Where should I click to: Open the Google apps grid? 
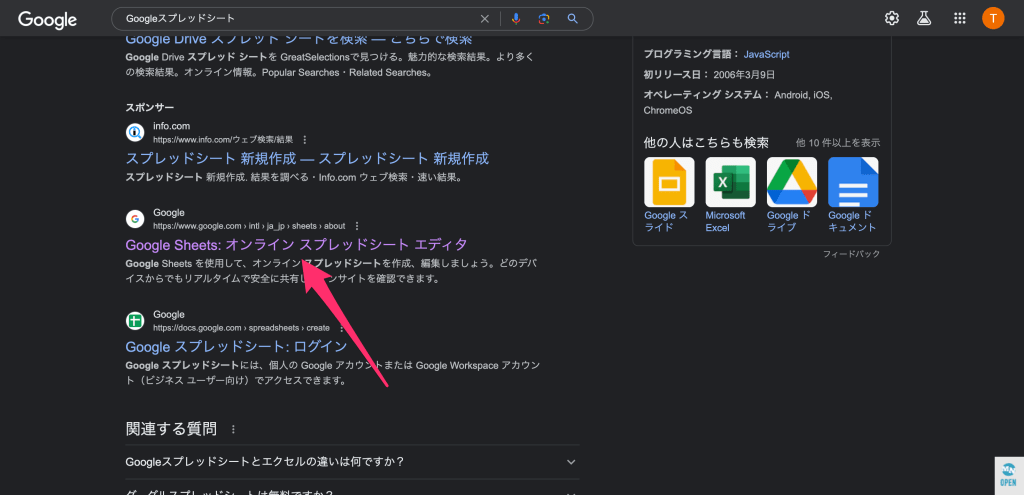tap(960, 18)
